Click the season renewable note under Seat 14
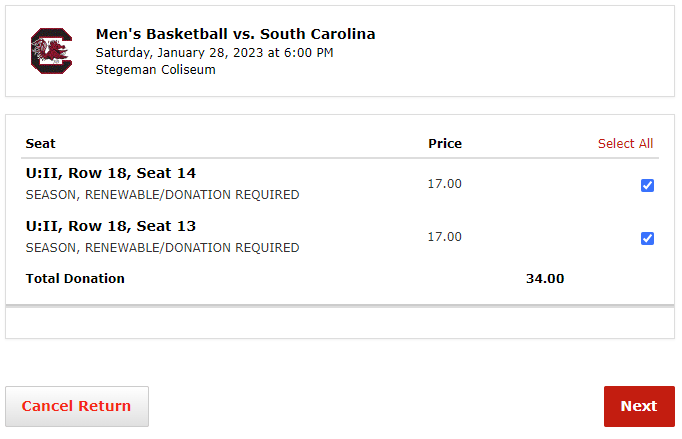Image resolution: width=682 pixels, height=439 pixels. coord(162,195)
